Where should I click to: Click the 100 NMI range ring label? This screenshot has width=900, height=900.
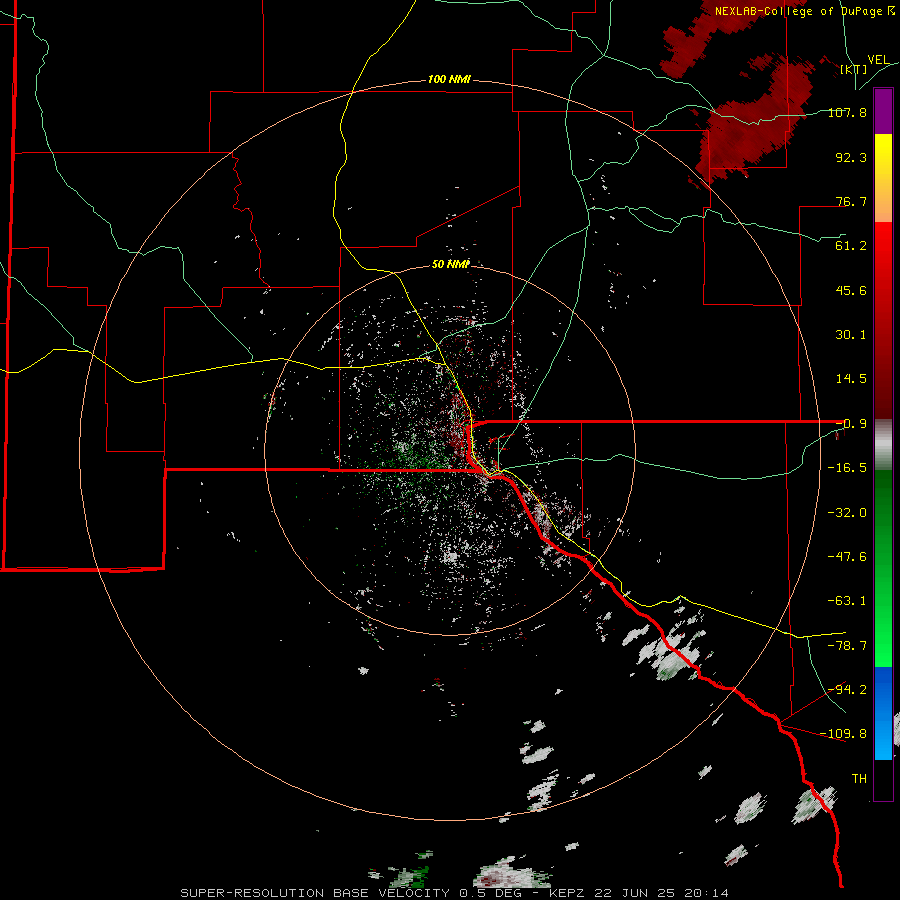pyautogui.click(x=449, y=79)
